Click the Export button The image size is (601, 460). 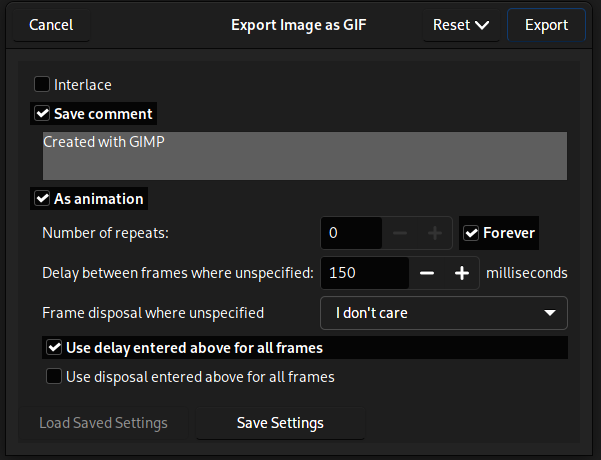pos(546,25)
